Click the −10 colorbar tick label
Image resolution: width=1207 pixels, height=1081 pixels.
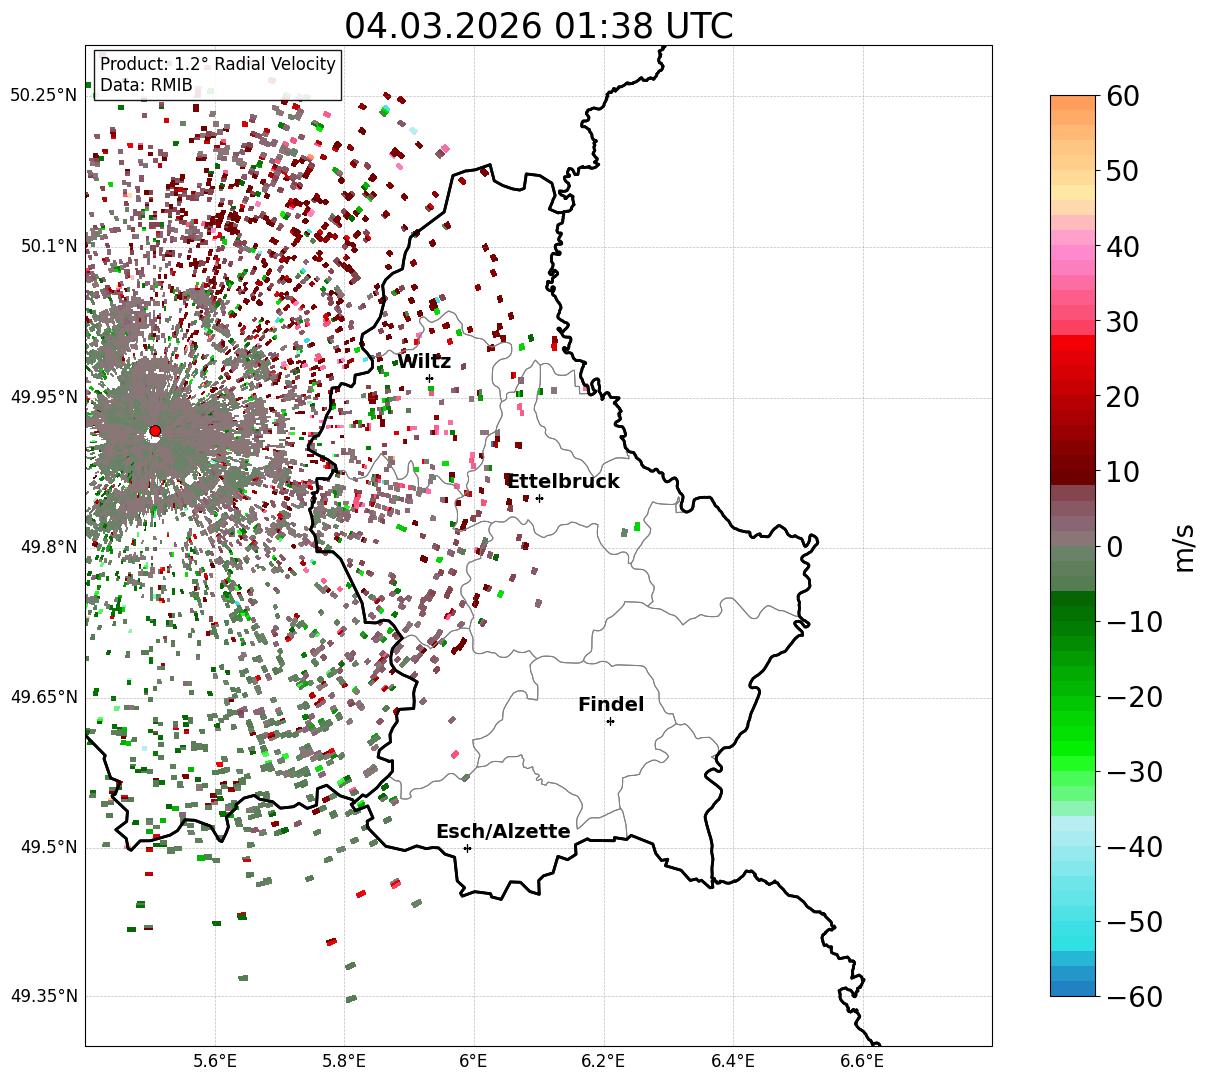(x=1134, y=622)
